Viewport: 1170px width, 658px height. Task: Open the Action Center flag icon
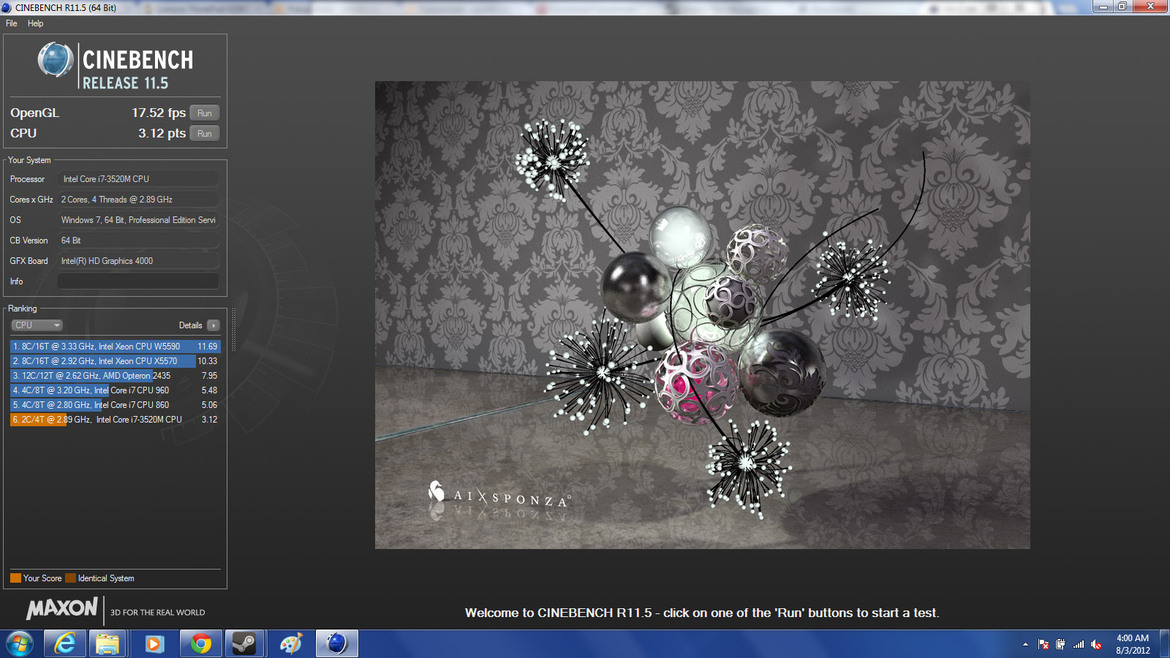[1043, 645]
